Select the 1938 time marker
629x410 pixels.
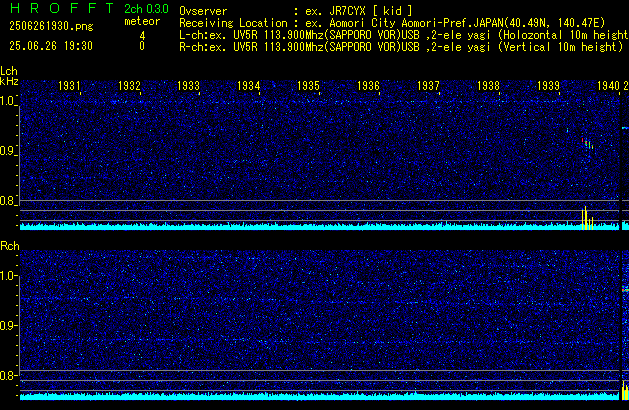coord(488,86)
